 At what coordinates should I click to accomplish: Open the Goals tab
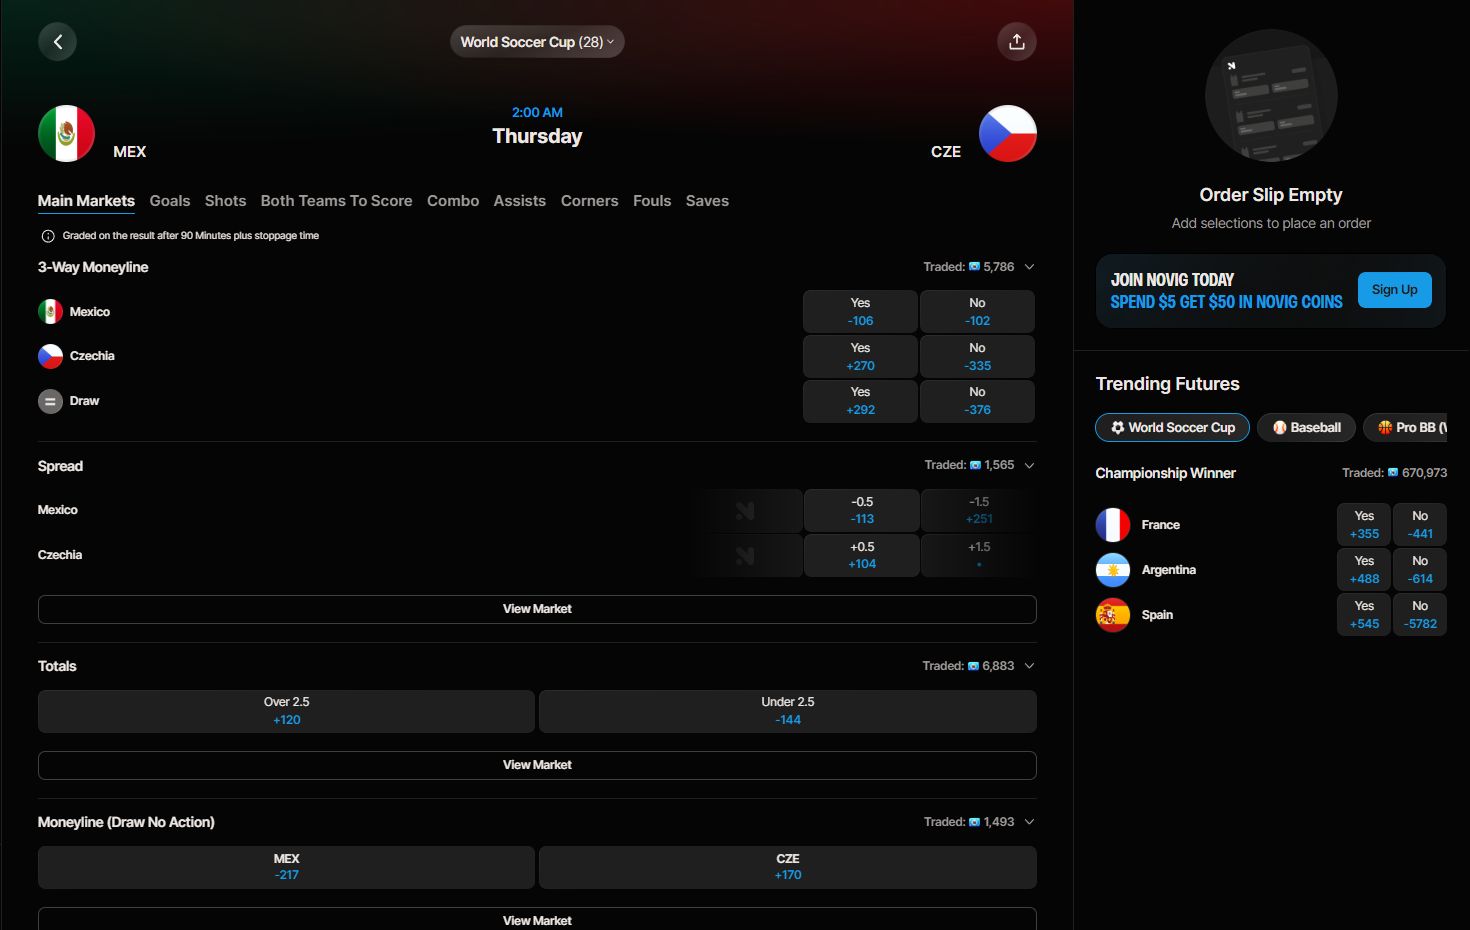pyautogui.click(x=170, y=201)
